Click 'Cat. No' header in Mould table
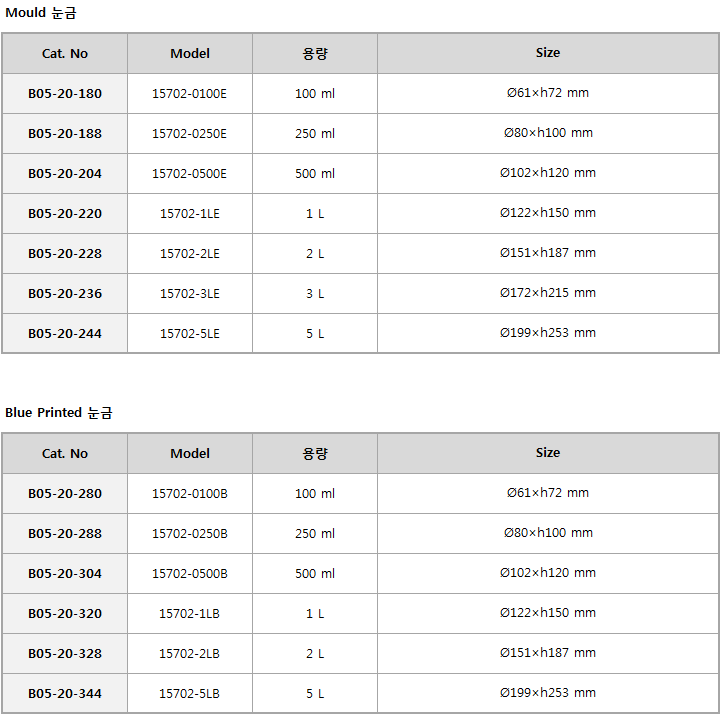Screen dimensions: 720x716 click(x=65, y=54)
